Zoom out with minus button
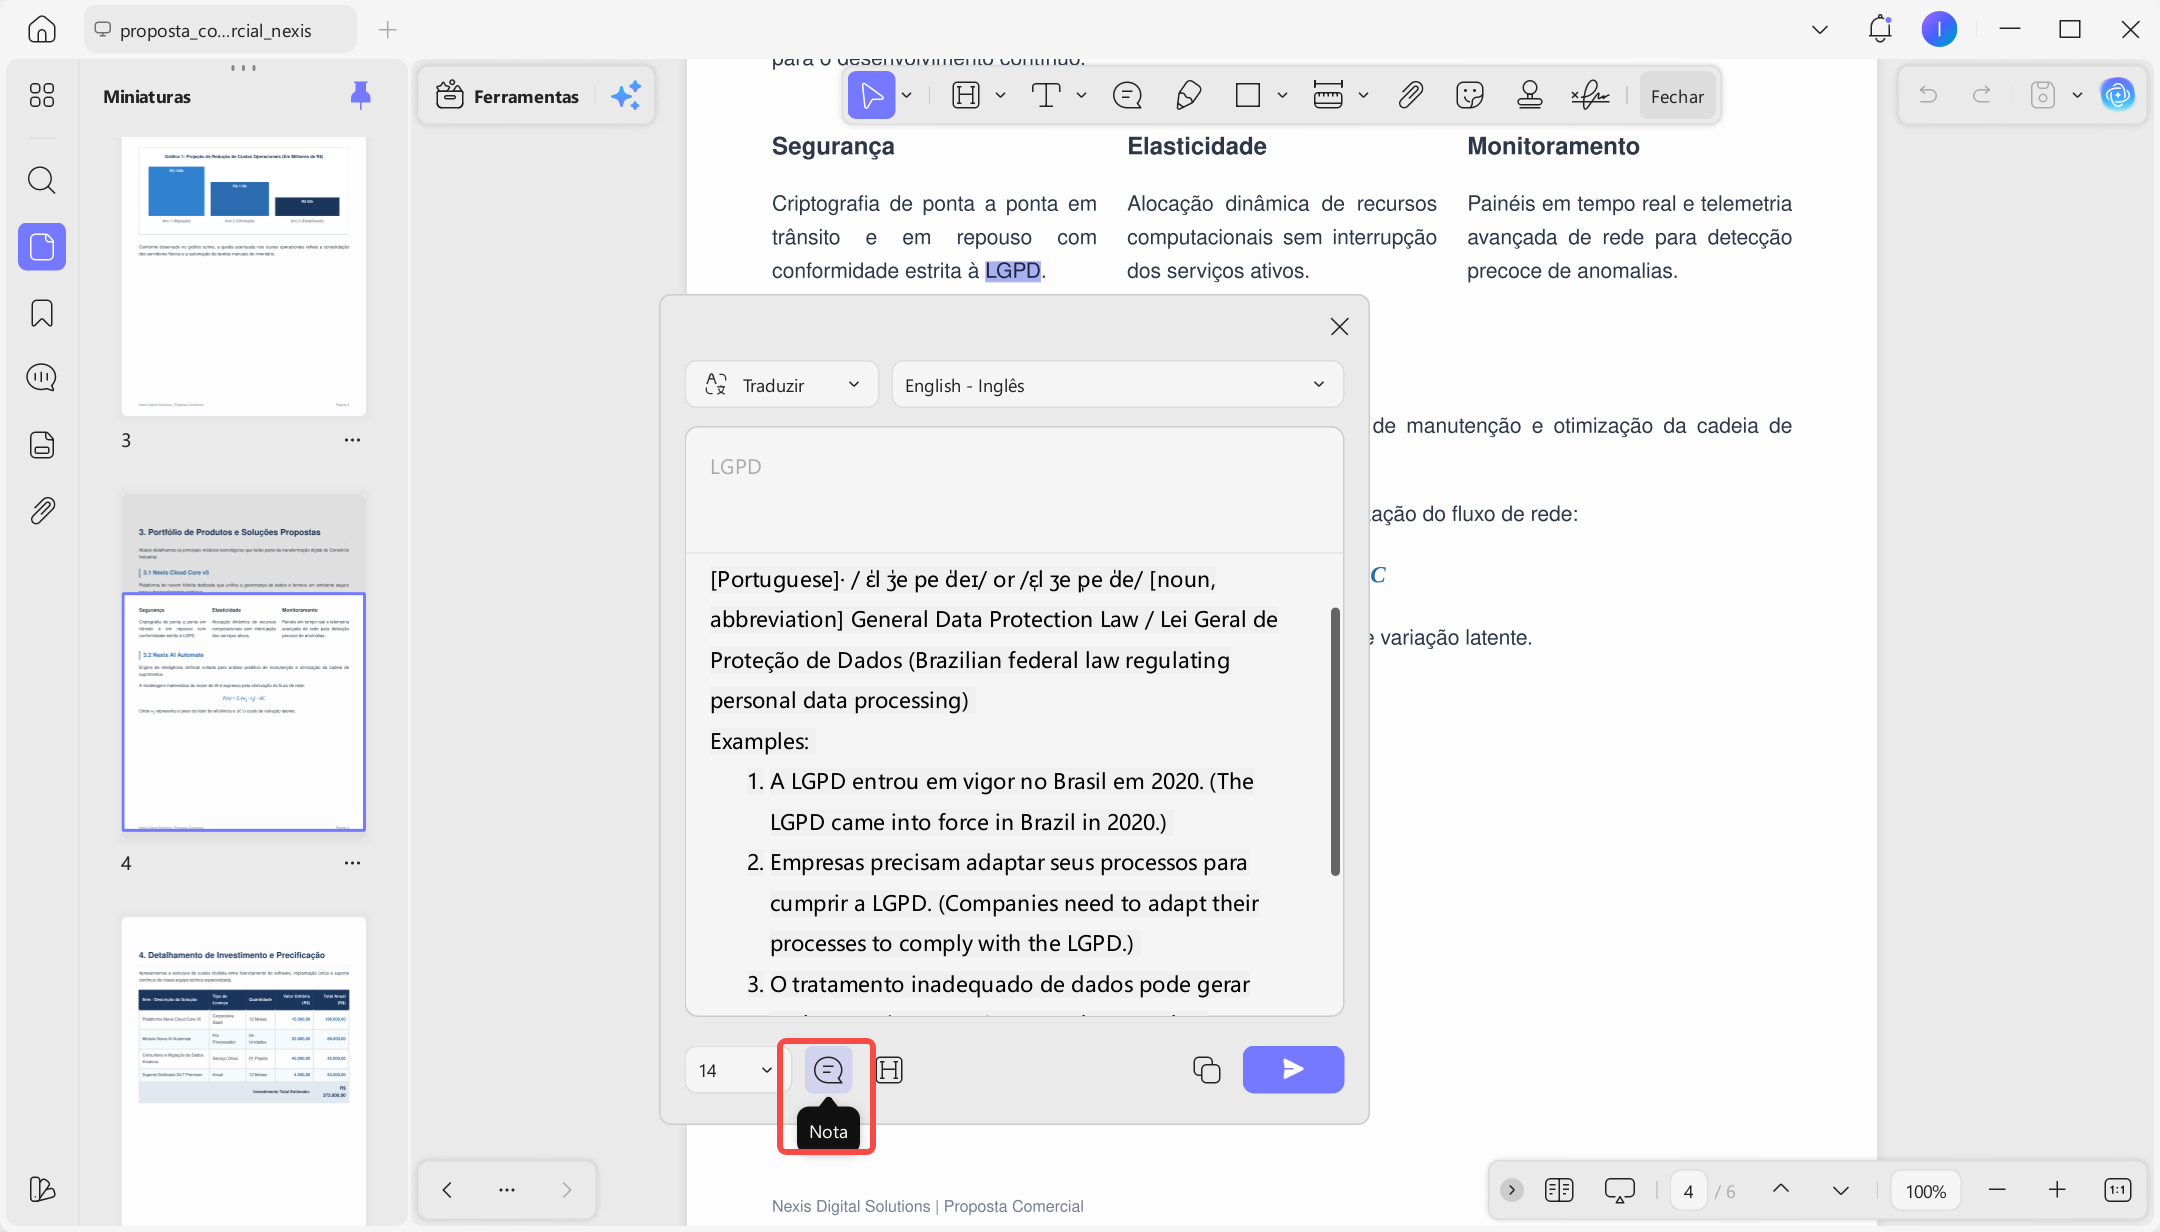The image size is (2160, 1232). coord(1997,1190)
